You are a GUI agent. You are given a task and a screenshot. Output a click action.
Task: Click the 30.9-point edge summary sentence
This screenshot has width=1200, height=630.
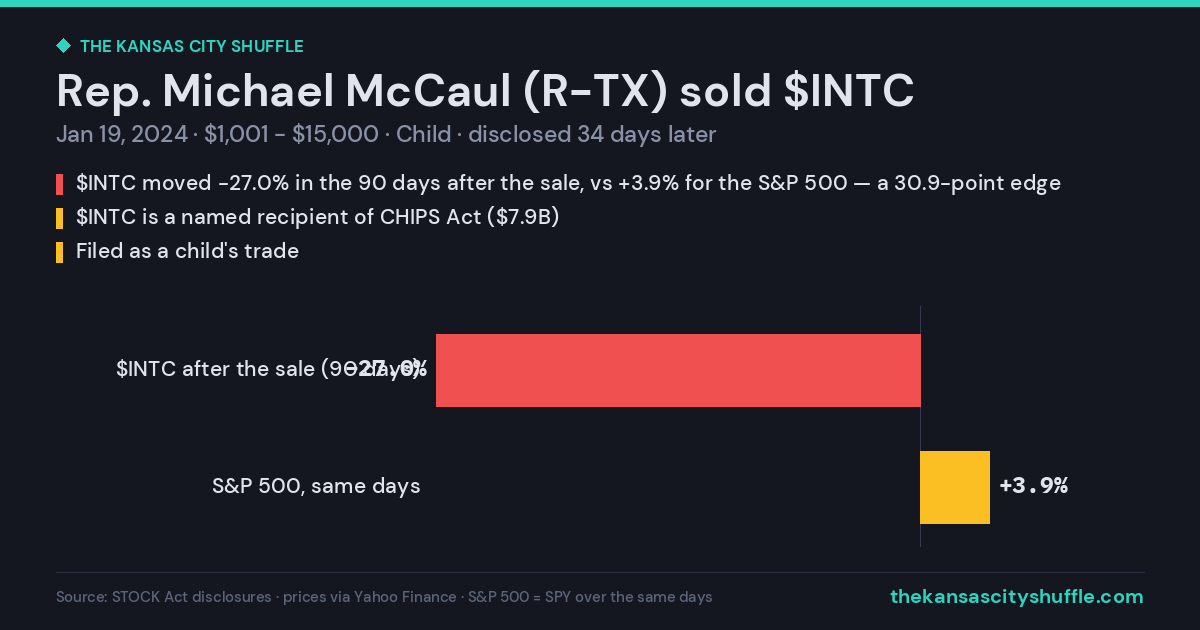(x=568, y=183)
